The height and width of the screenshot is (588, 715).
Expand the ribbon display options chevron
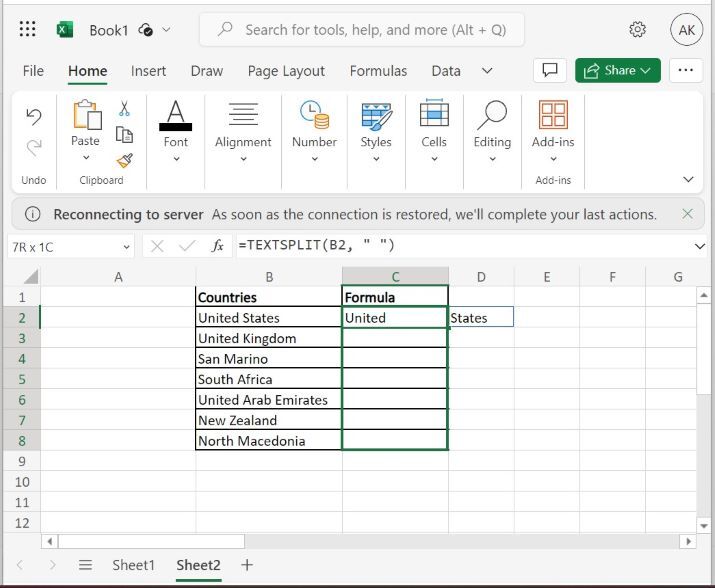pyautogui.click(x=688, y=179)
